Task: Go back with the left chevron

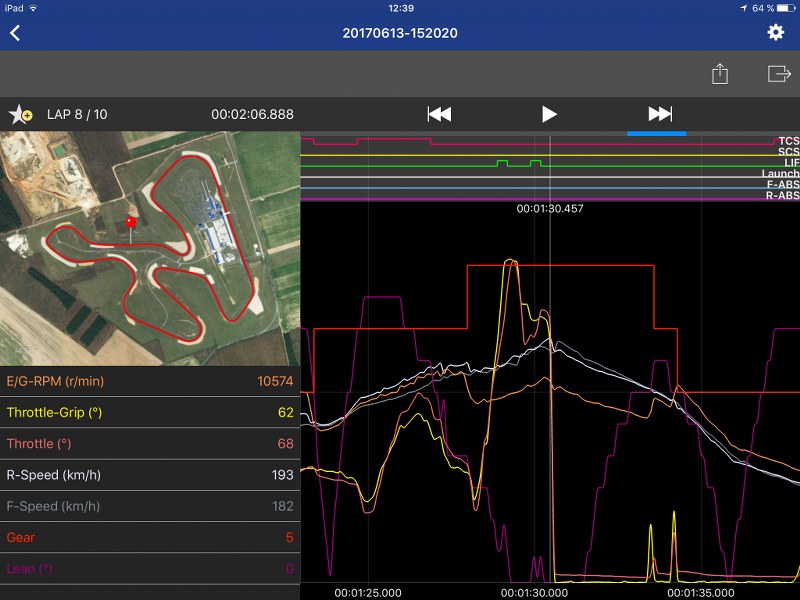Action: click(15, 33)
